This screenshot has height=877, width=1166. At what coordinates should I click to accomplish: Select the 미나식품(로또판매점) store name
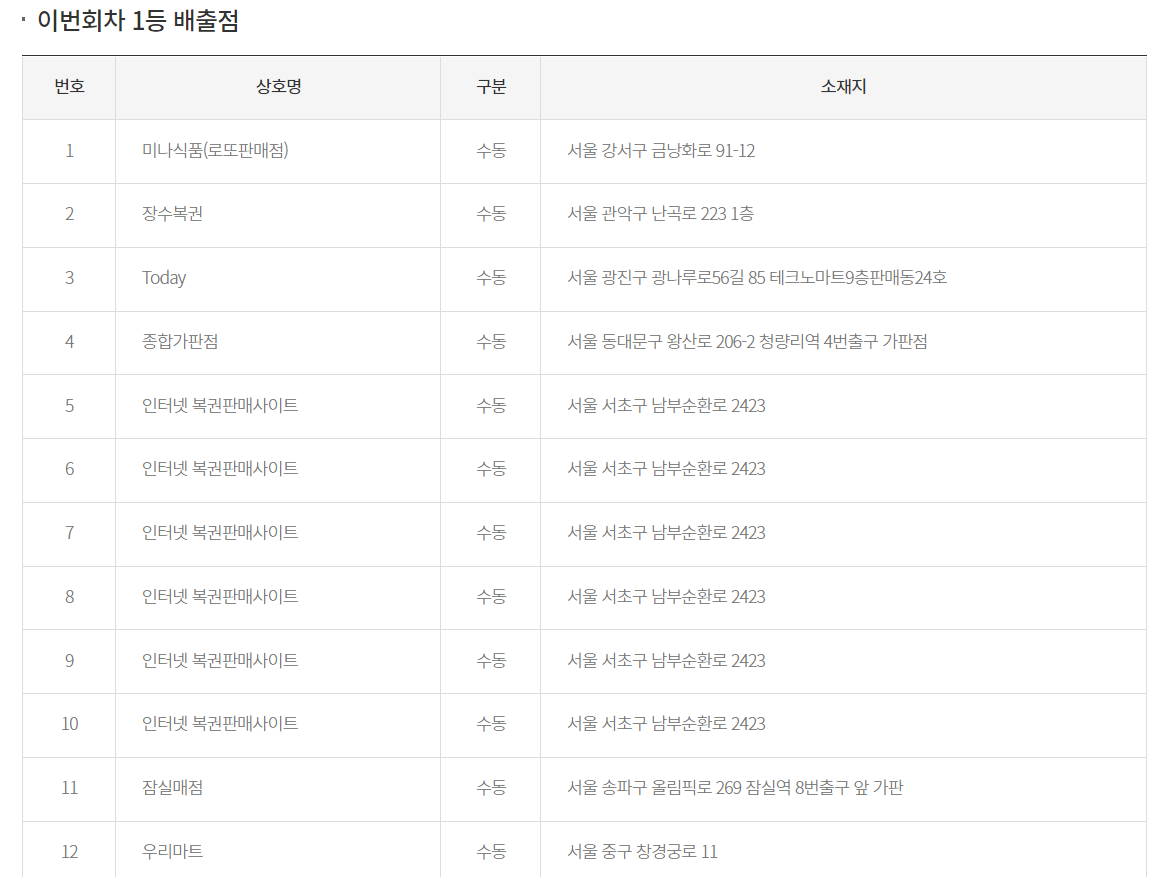pos(215,151)
